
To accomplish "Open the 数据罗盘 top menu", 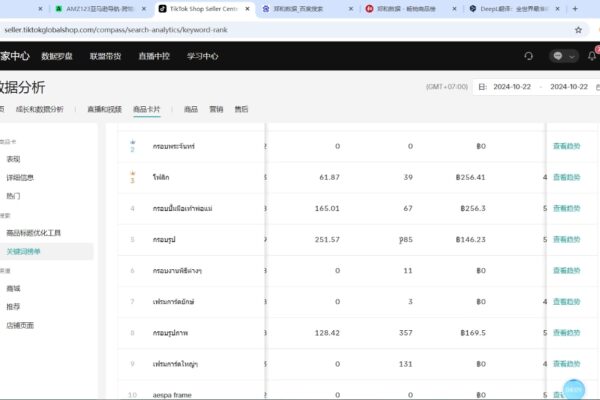I will click(x=57, y=56).
